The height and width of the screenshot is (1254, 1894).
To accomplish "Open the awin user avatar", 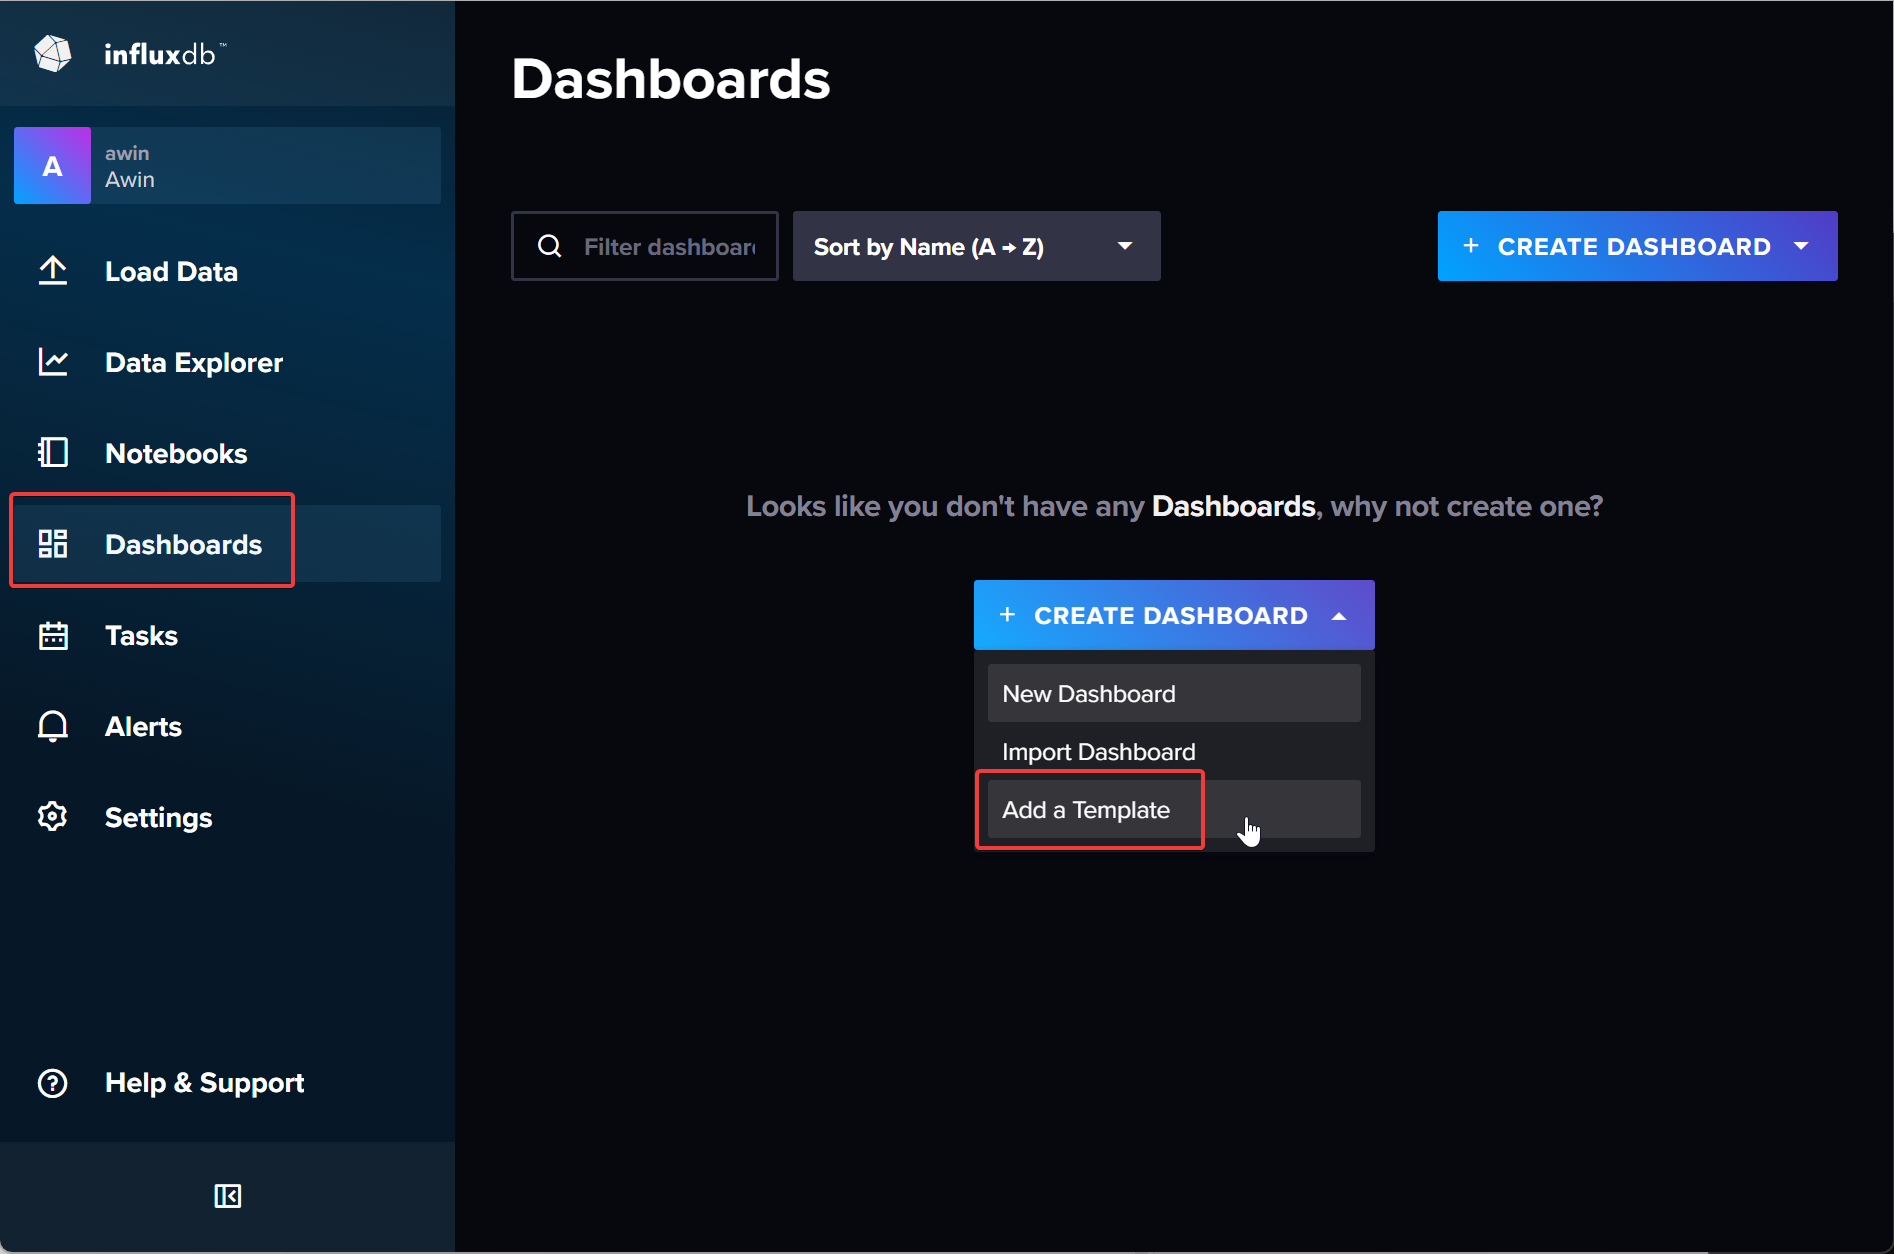I will point(52,166).
